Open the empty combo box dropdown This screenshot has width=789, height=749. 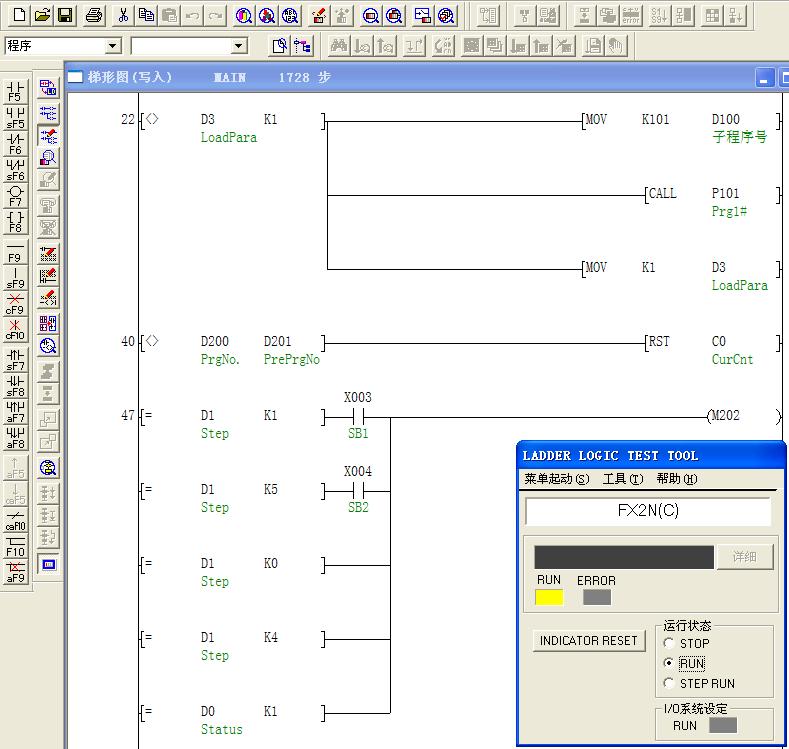click(239, 46)
